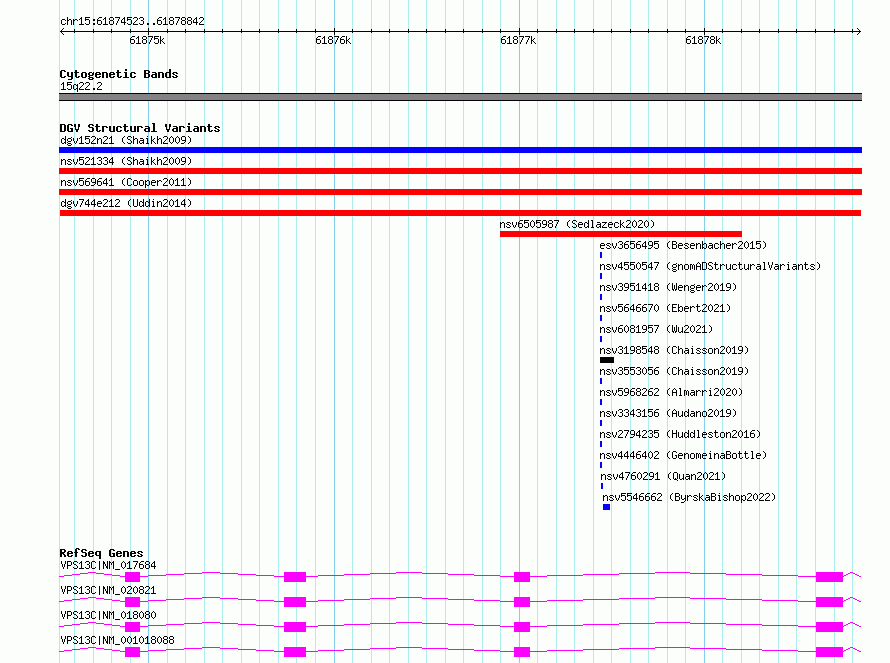
Task: Click the red nsv6505987 variant bar
Action: (x=621, y=234)
